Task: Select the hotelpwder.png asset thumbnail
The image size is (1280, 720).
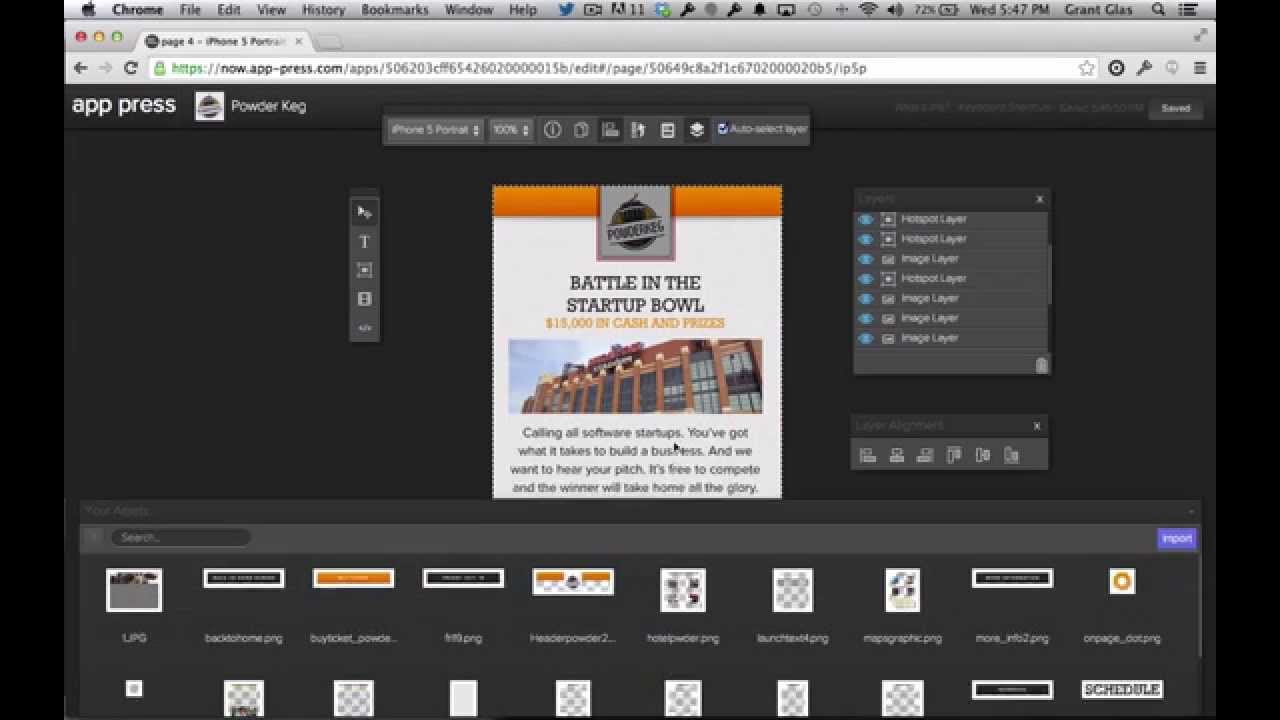Action: (x=683, y=590)
